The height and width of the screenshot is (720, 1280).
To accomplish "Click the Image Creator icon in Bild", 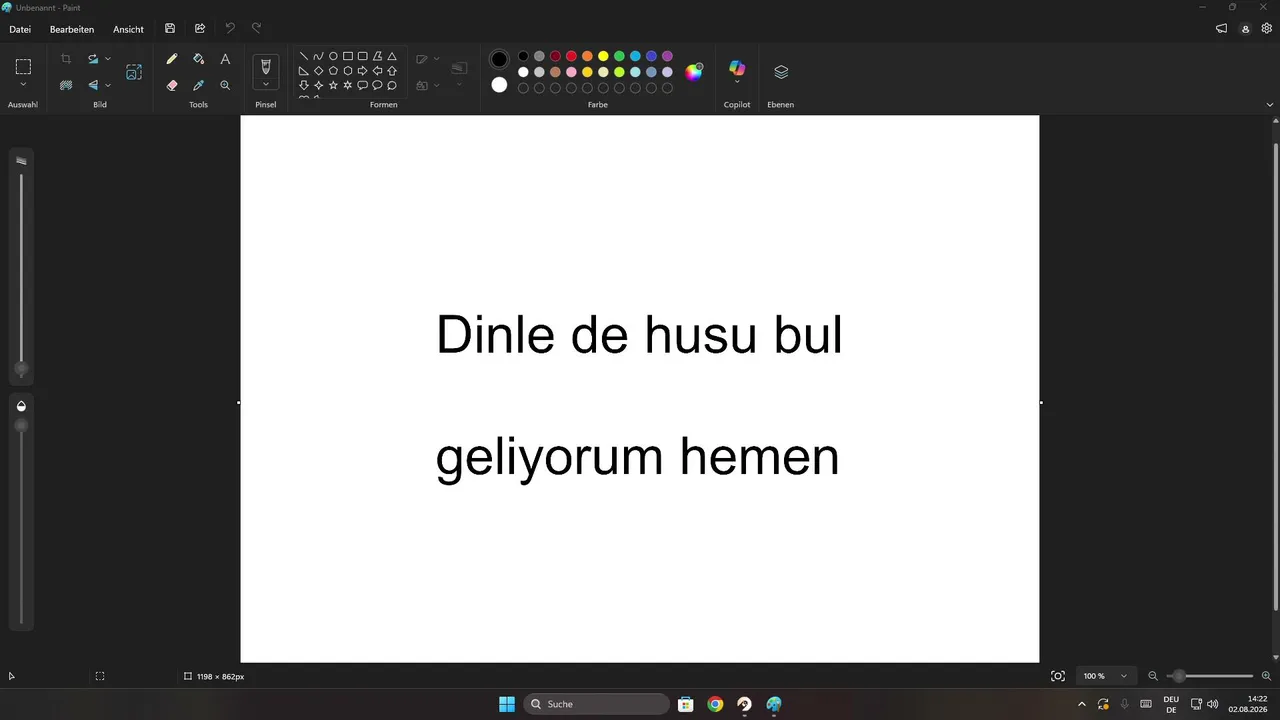I will pyautogui.click(x=134, y=72).
